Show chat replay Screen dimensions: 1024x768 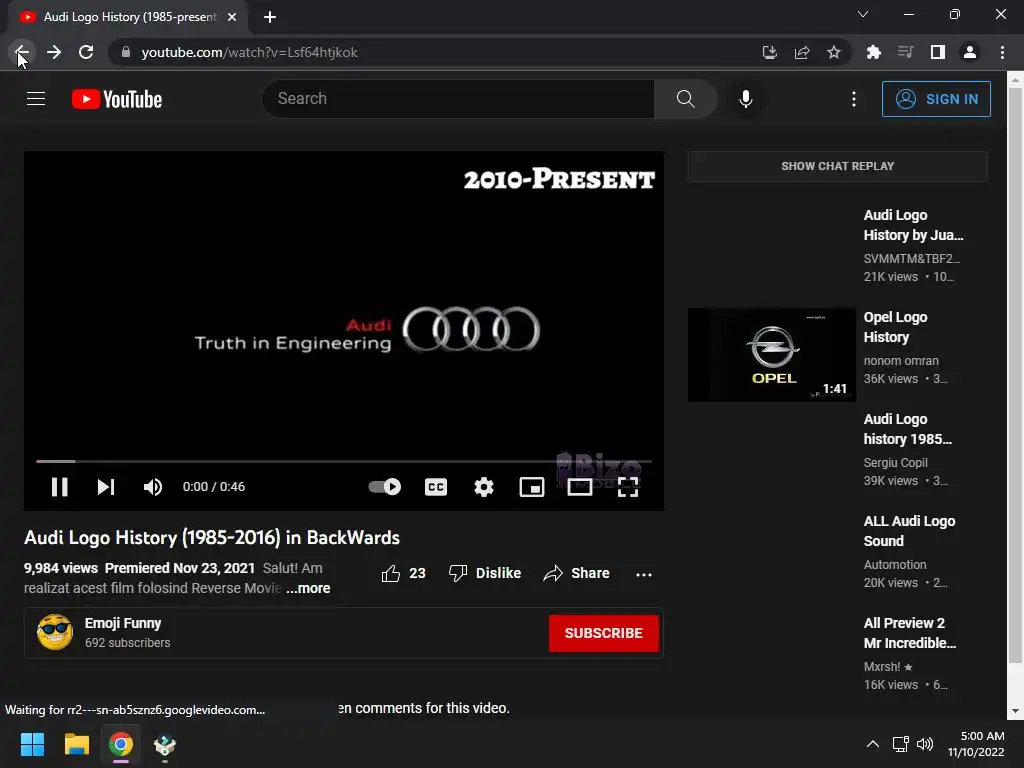(x=837, y=166)
